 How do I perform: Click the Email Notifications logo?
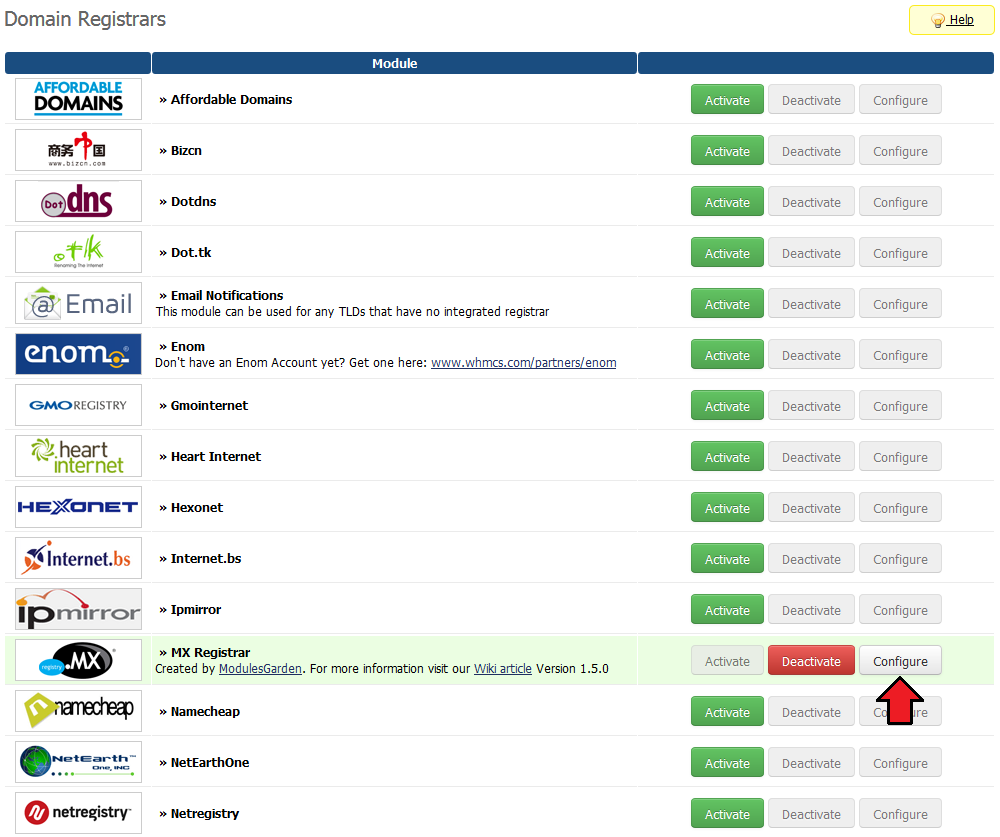tap(78, 303)
